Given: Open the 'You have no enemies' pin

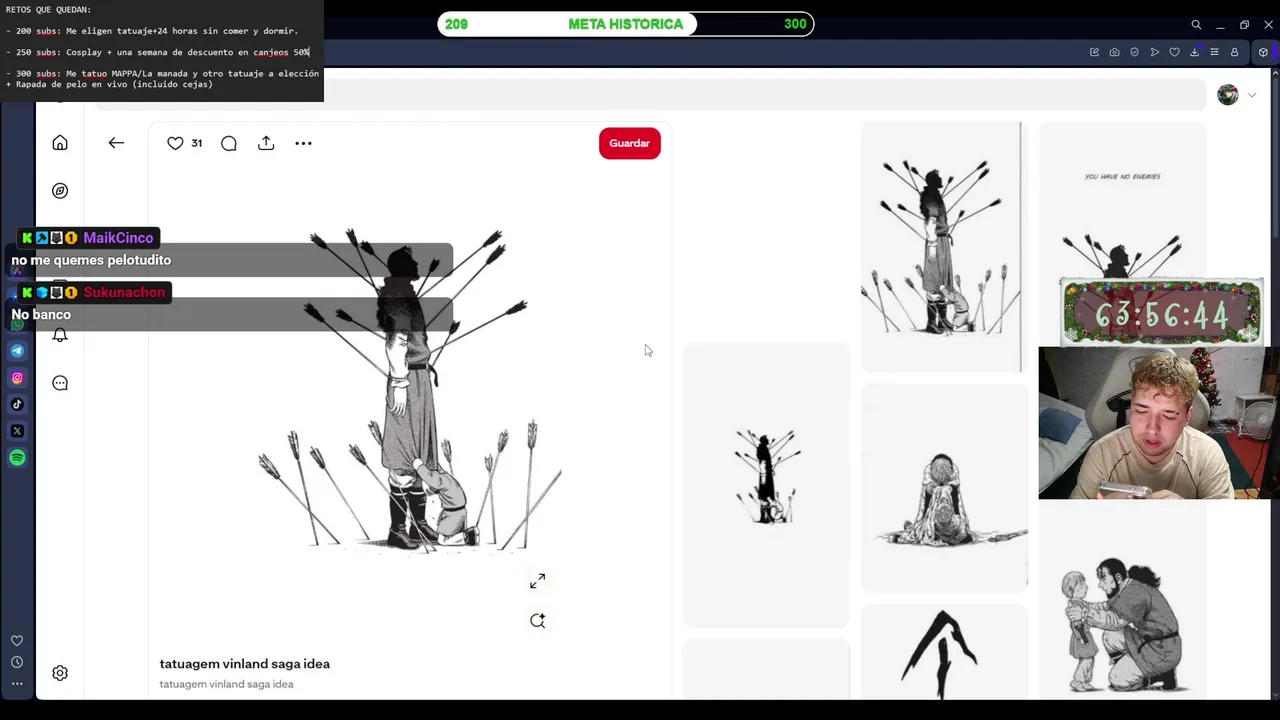Looking at the screenshot, I should point(1122,200).
